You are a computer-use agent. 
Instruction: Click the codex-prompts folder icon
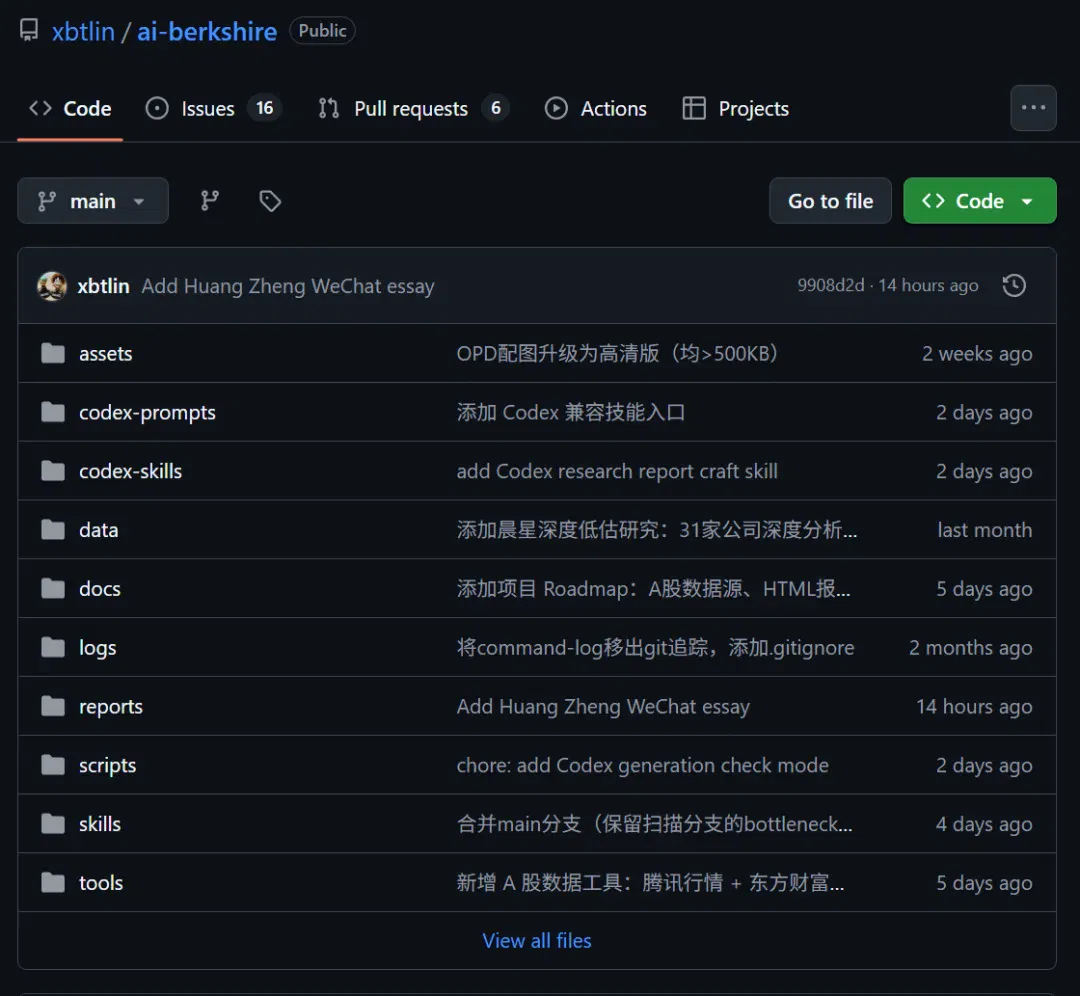click(53, 412)
